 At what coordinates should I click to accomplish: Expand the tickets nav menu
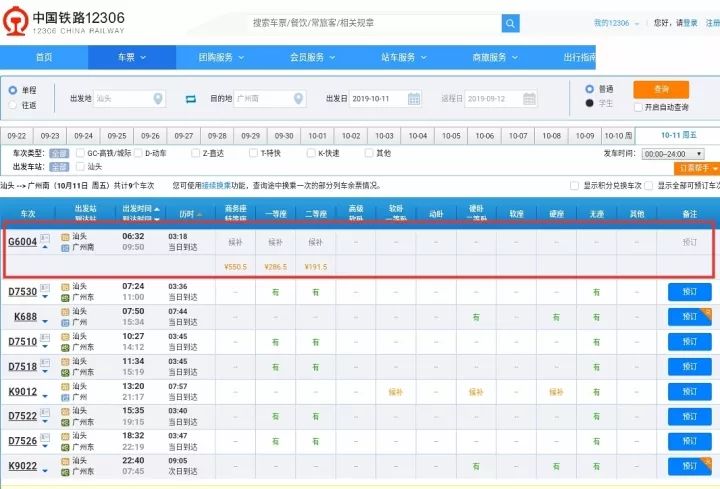tap(132, 57)
